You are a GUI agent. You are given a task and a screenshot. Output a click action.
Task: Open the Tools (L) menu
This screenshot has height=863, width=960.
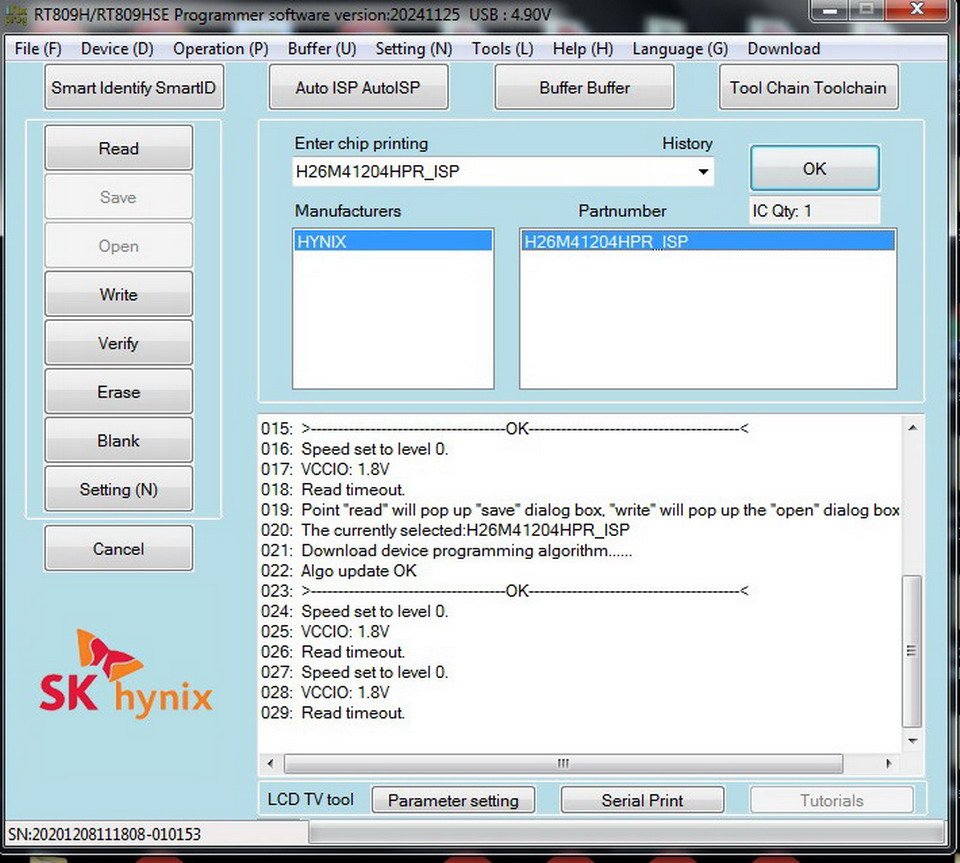tap(502, 48)
